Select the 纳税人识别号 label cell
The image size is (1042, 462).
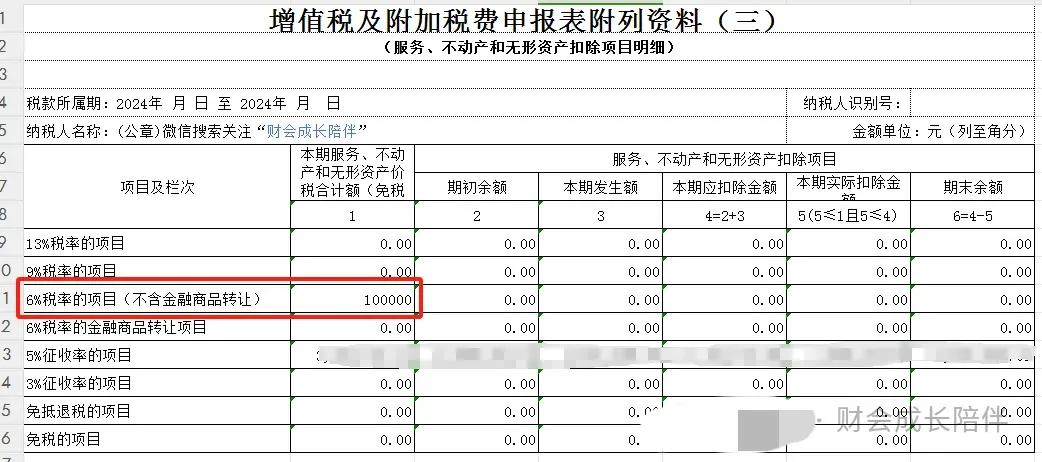848,103
